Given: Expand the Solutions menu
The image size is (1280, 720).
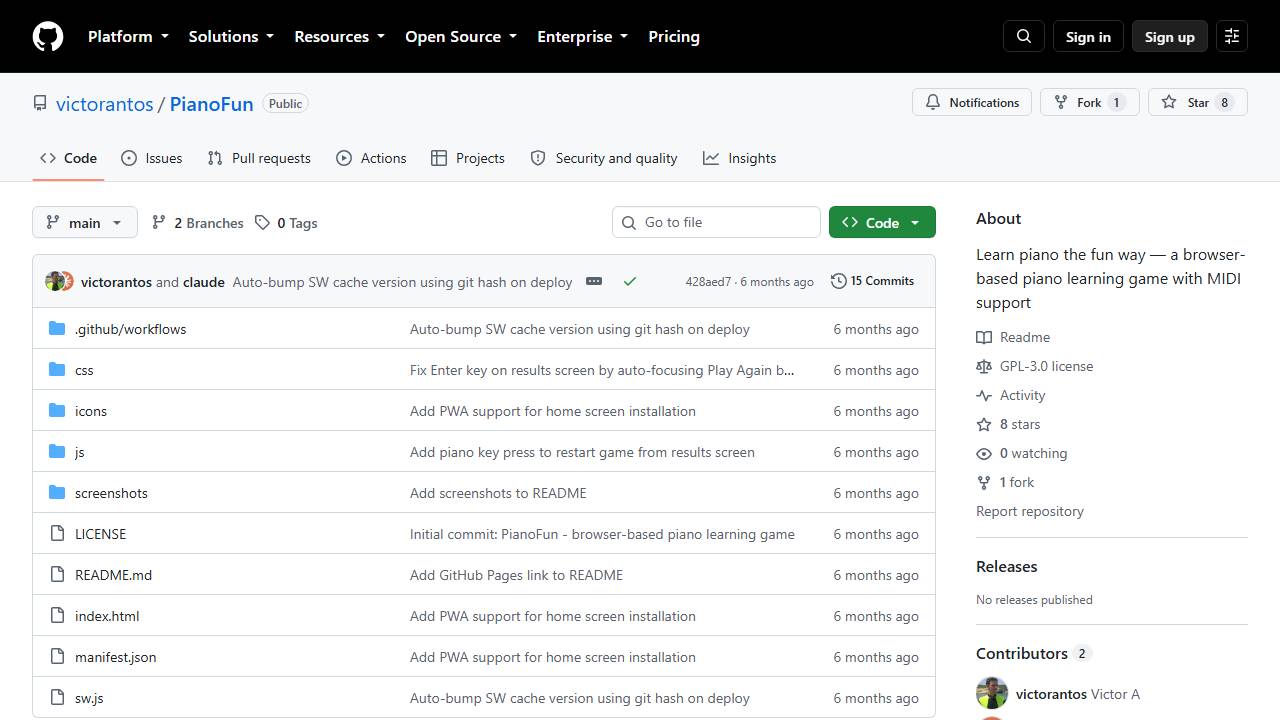Looking at the screenshot, I should click(231, 36).
